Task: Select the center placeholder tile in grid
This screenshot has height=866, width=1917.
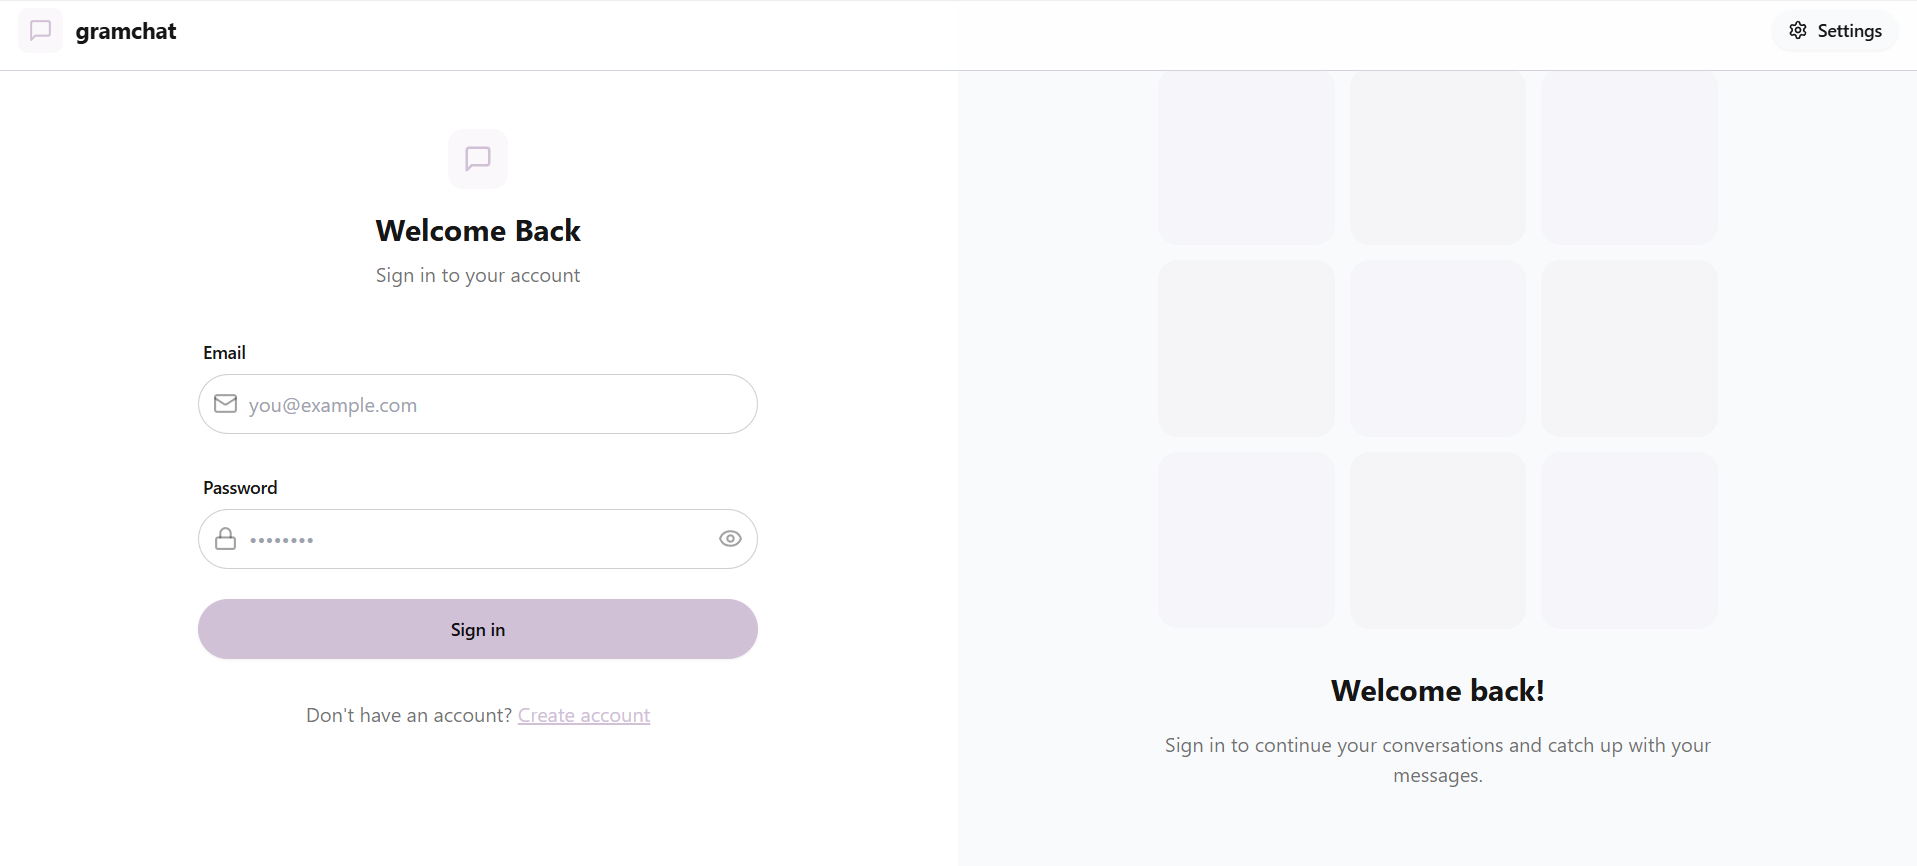Action: 1438,348
